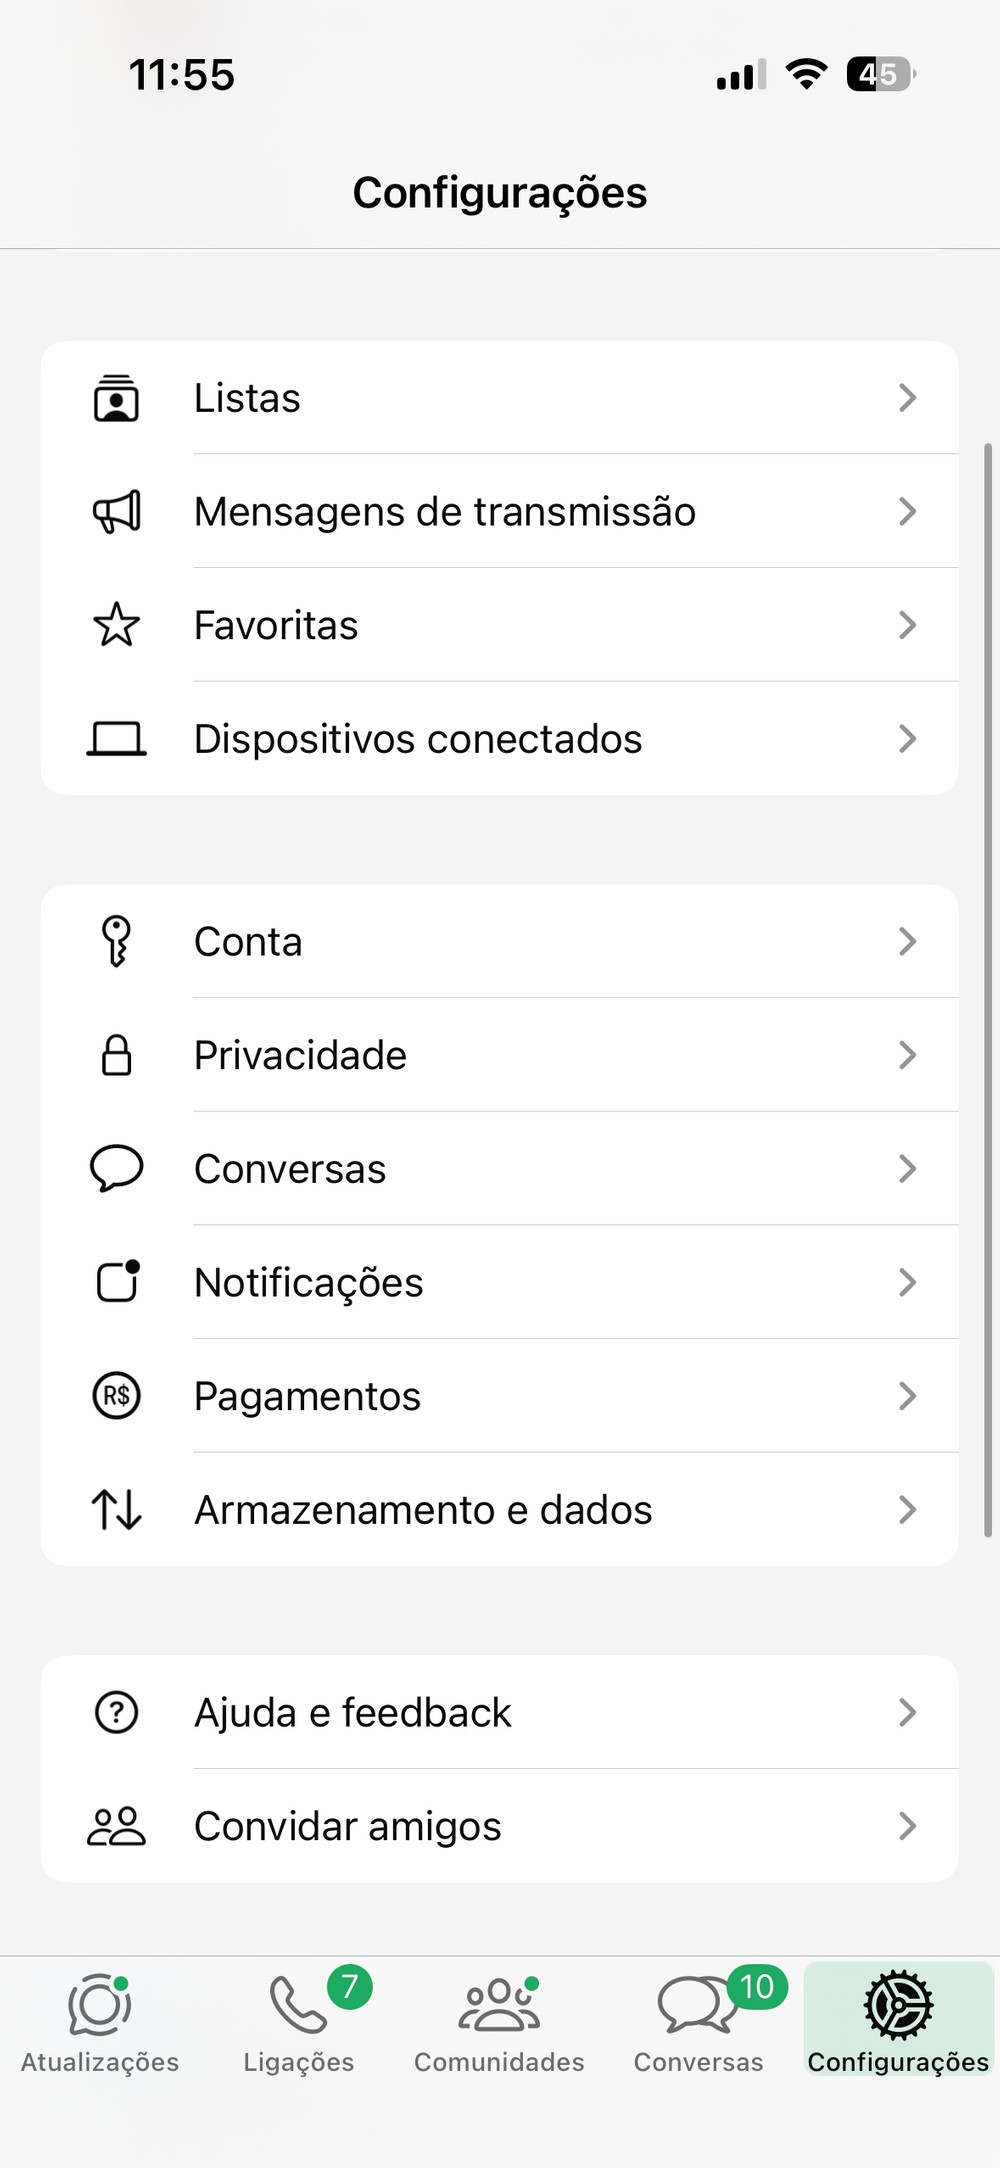The image size is (1000, 2168).
Task: Tap the key icon for Conta
Action: (x=117, y=942)
